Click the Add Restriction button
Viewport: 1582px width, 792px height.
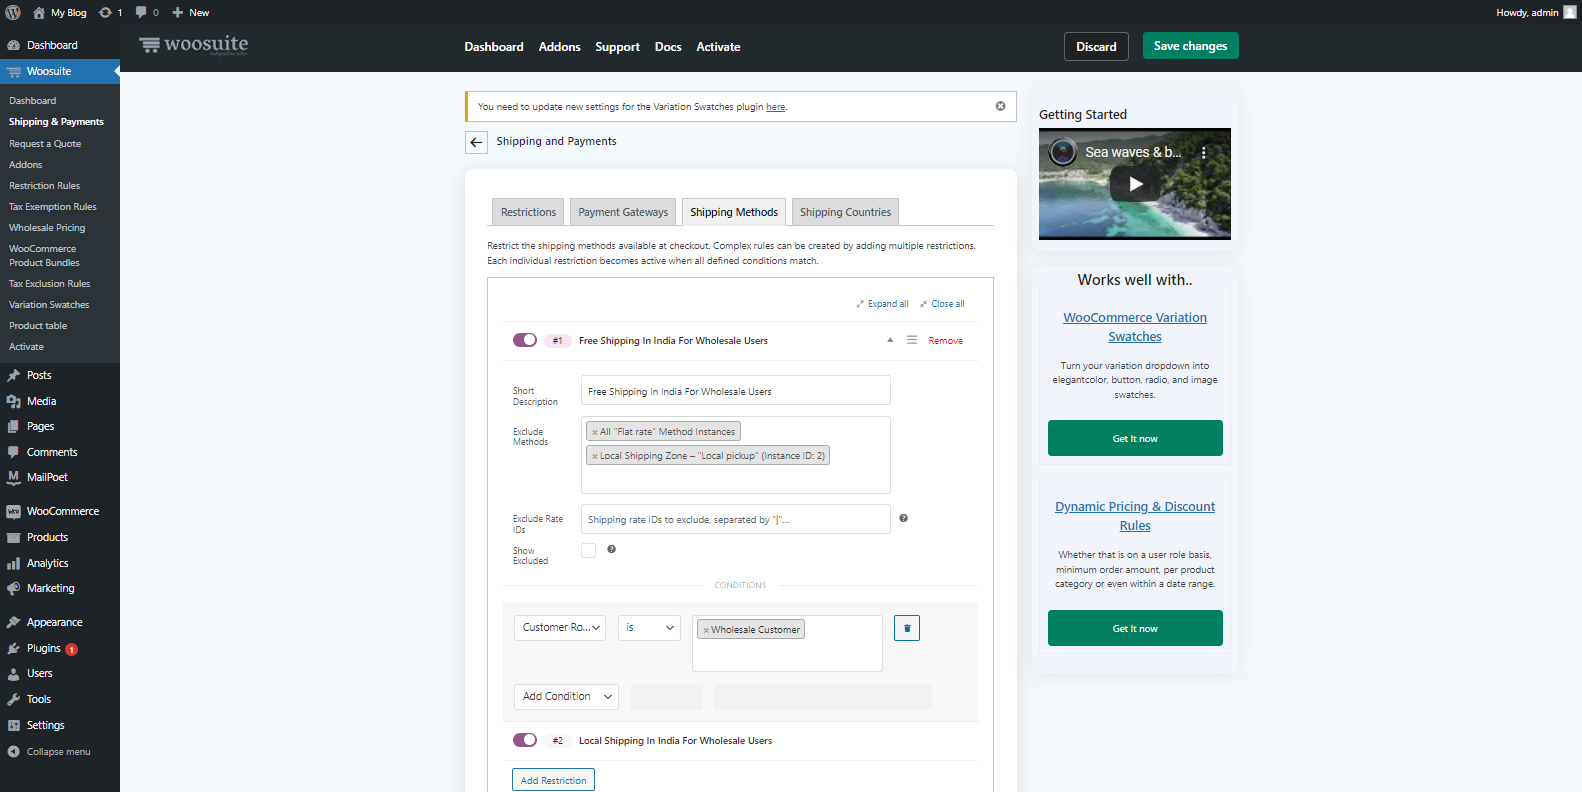[553, 780]
